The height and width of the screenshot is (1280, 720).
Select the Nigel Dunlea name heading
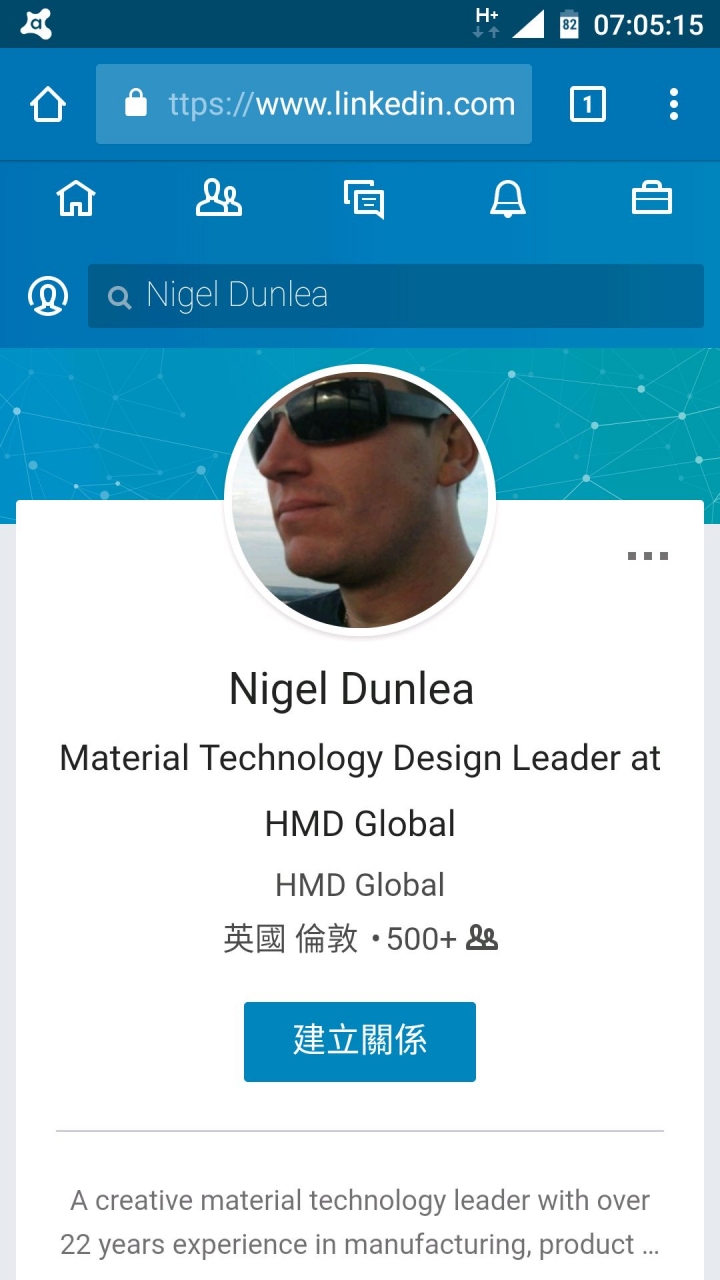pos(351,690)
